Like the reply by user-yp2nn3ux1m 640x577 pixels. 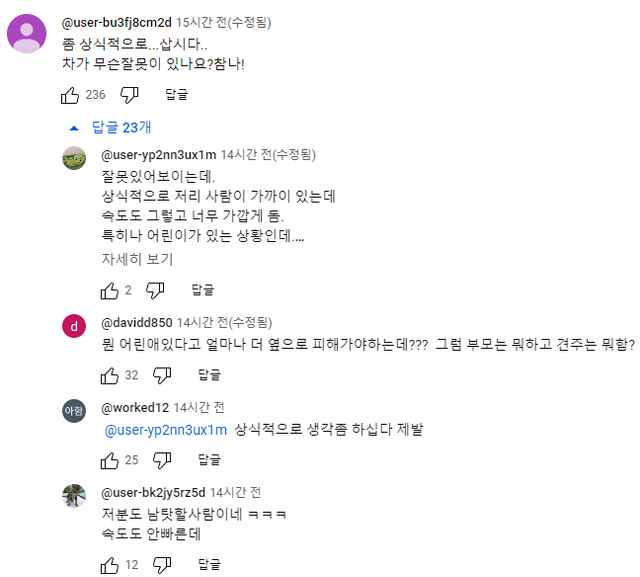coord(110,290)
